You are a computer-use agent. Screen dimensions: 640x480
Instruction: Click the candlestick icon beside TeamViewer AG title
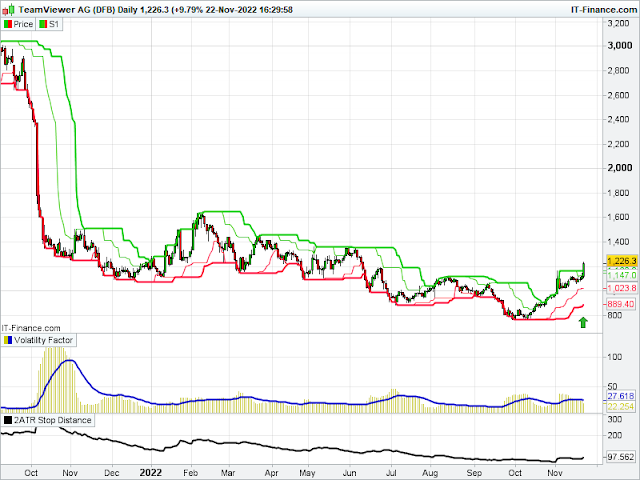(x=9, y=9)
